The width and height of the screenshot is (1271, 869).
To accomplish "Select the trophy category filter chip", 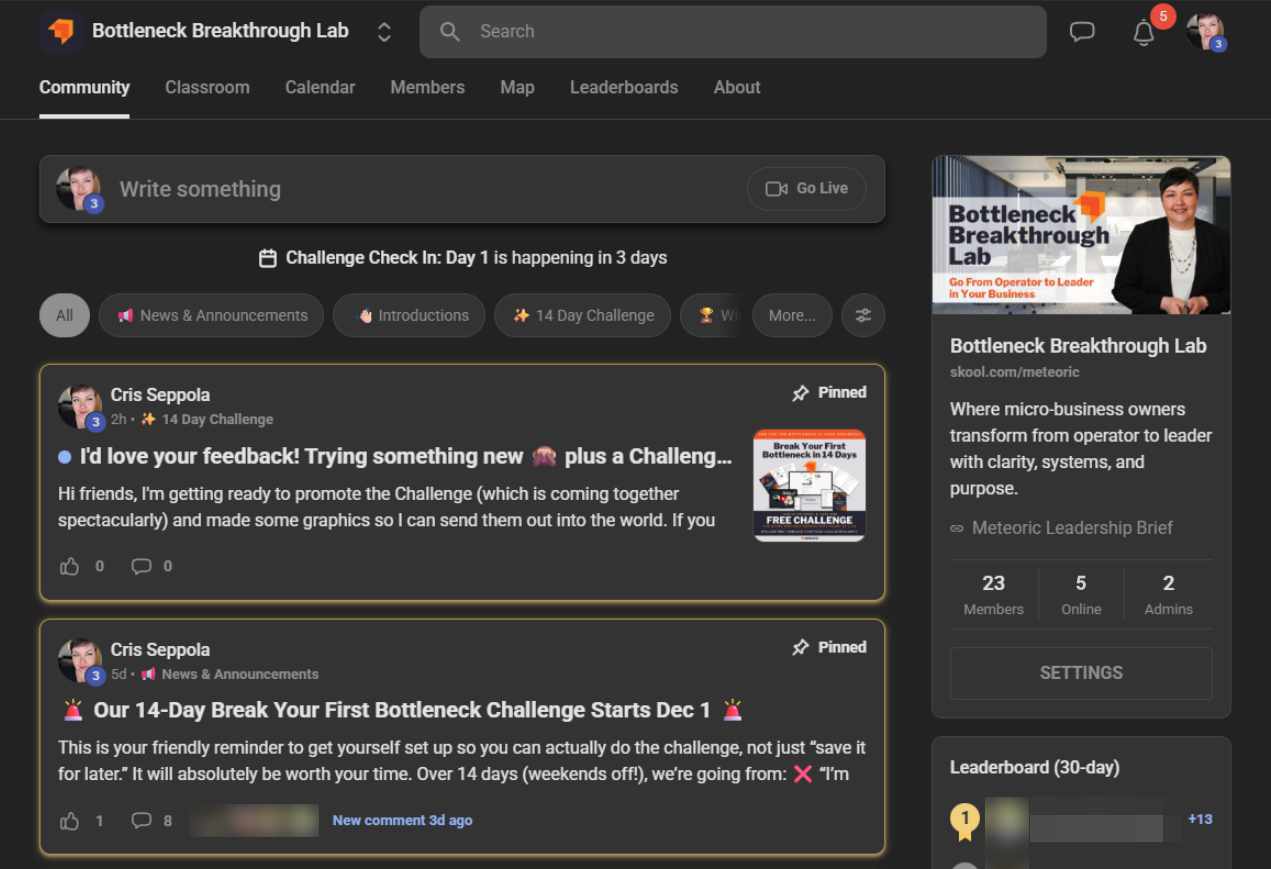I will tap(712, 315).
